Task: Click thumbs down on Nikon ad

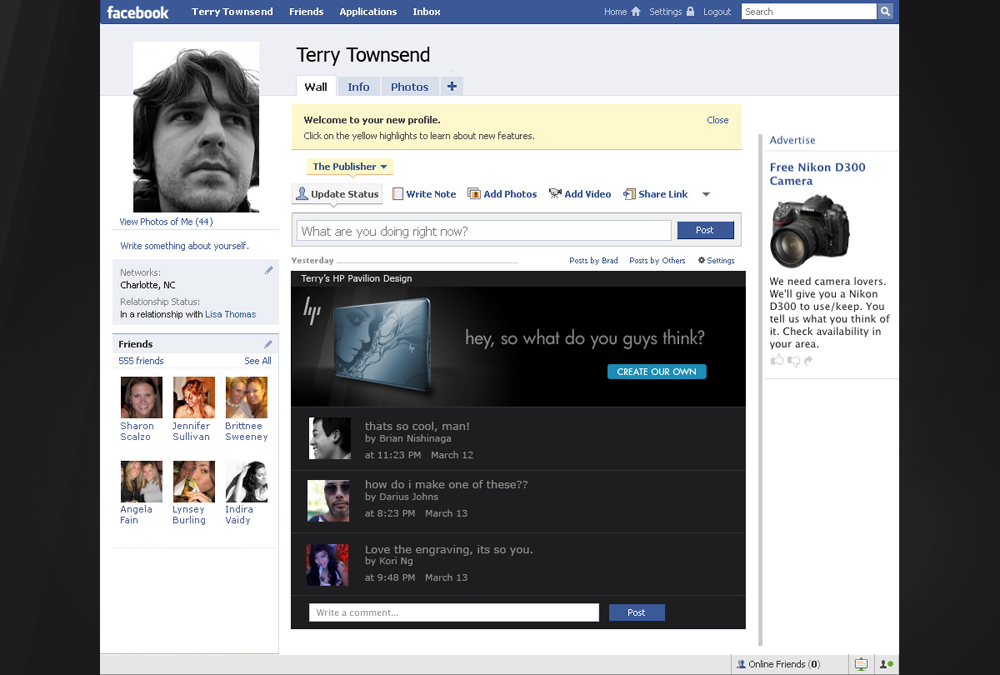Action: pyautogui.click(x=793, y=361)
